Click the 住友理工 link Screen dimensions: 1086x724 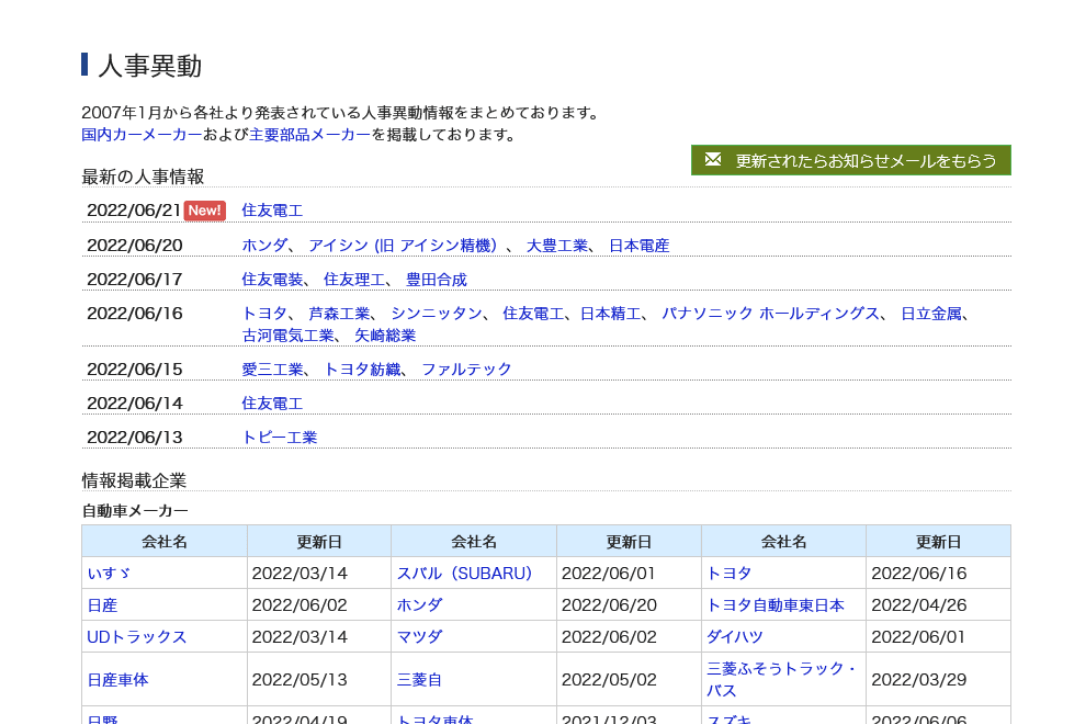coord(354,279)
